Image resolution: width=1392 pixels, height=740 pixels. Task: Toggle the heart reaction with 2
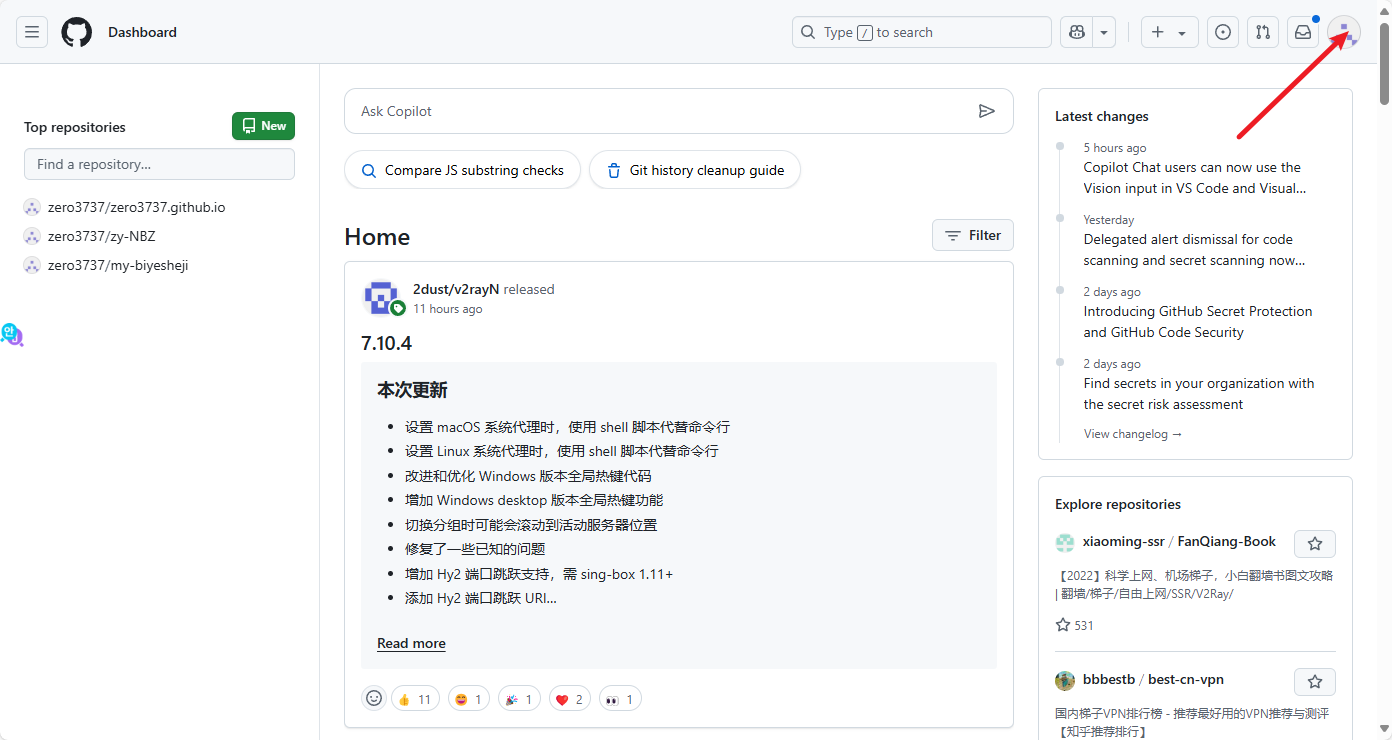(x=570, y=699)
